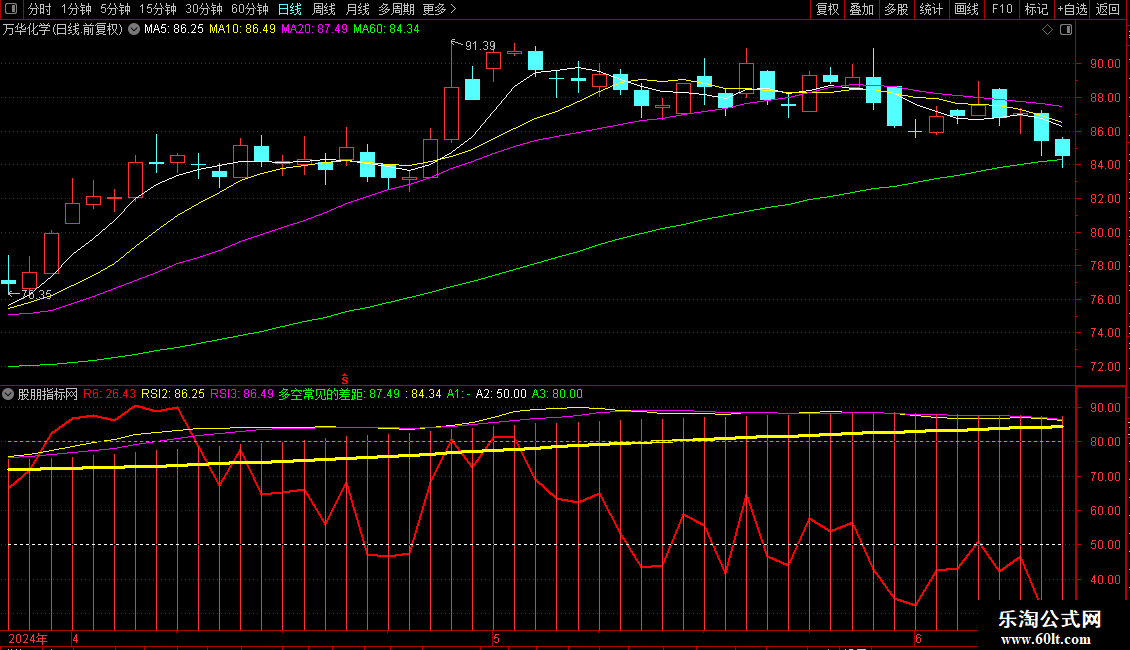Viewport: 1130px width, 650px height.
Task: Click 返回 to go back
Action: (x=1108, y=9)
